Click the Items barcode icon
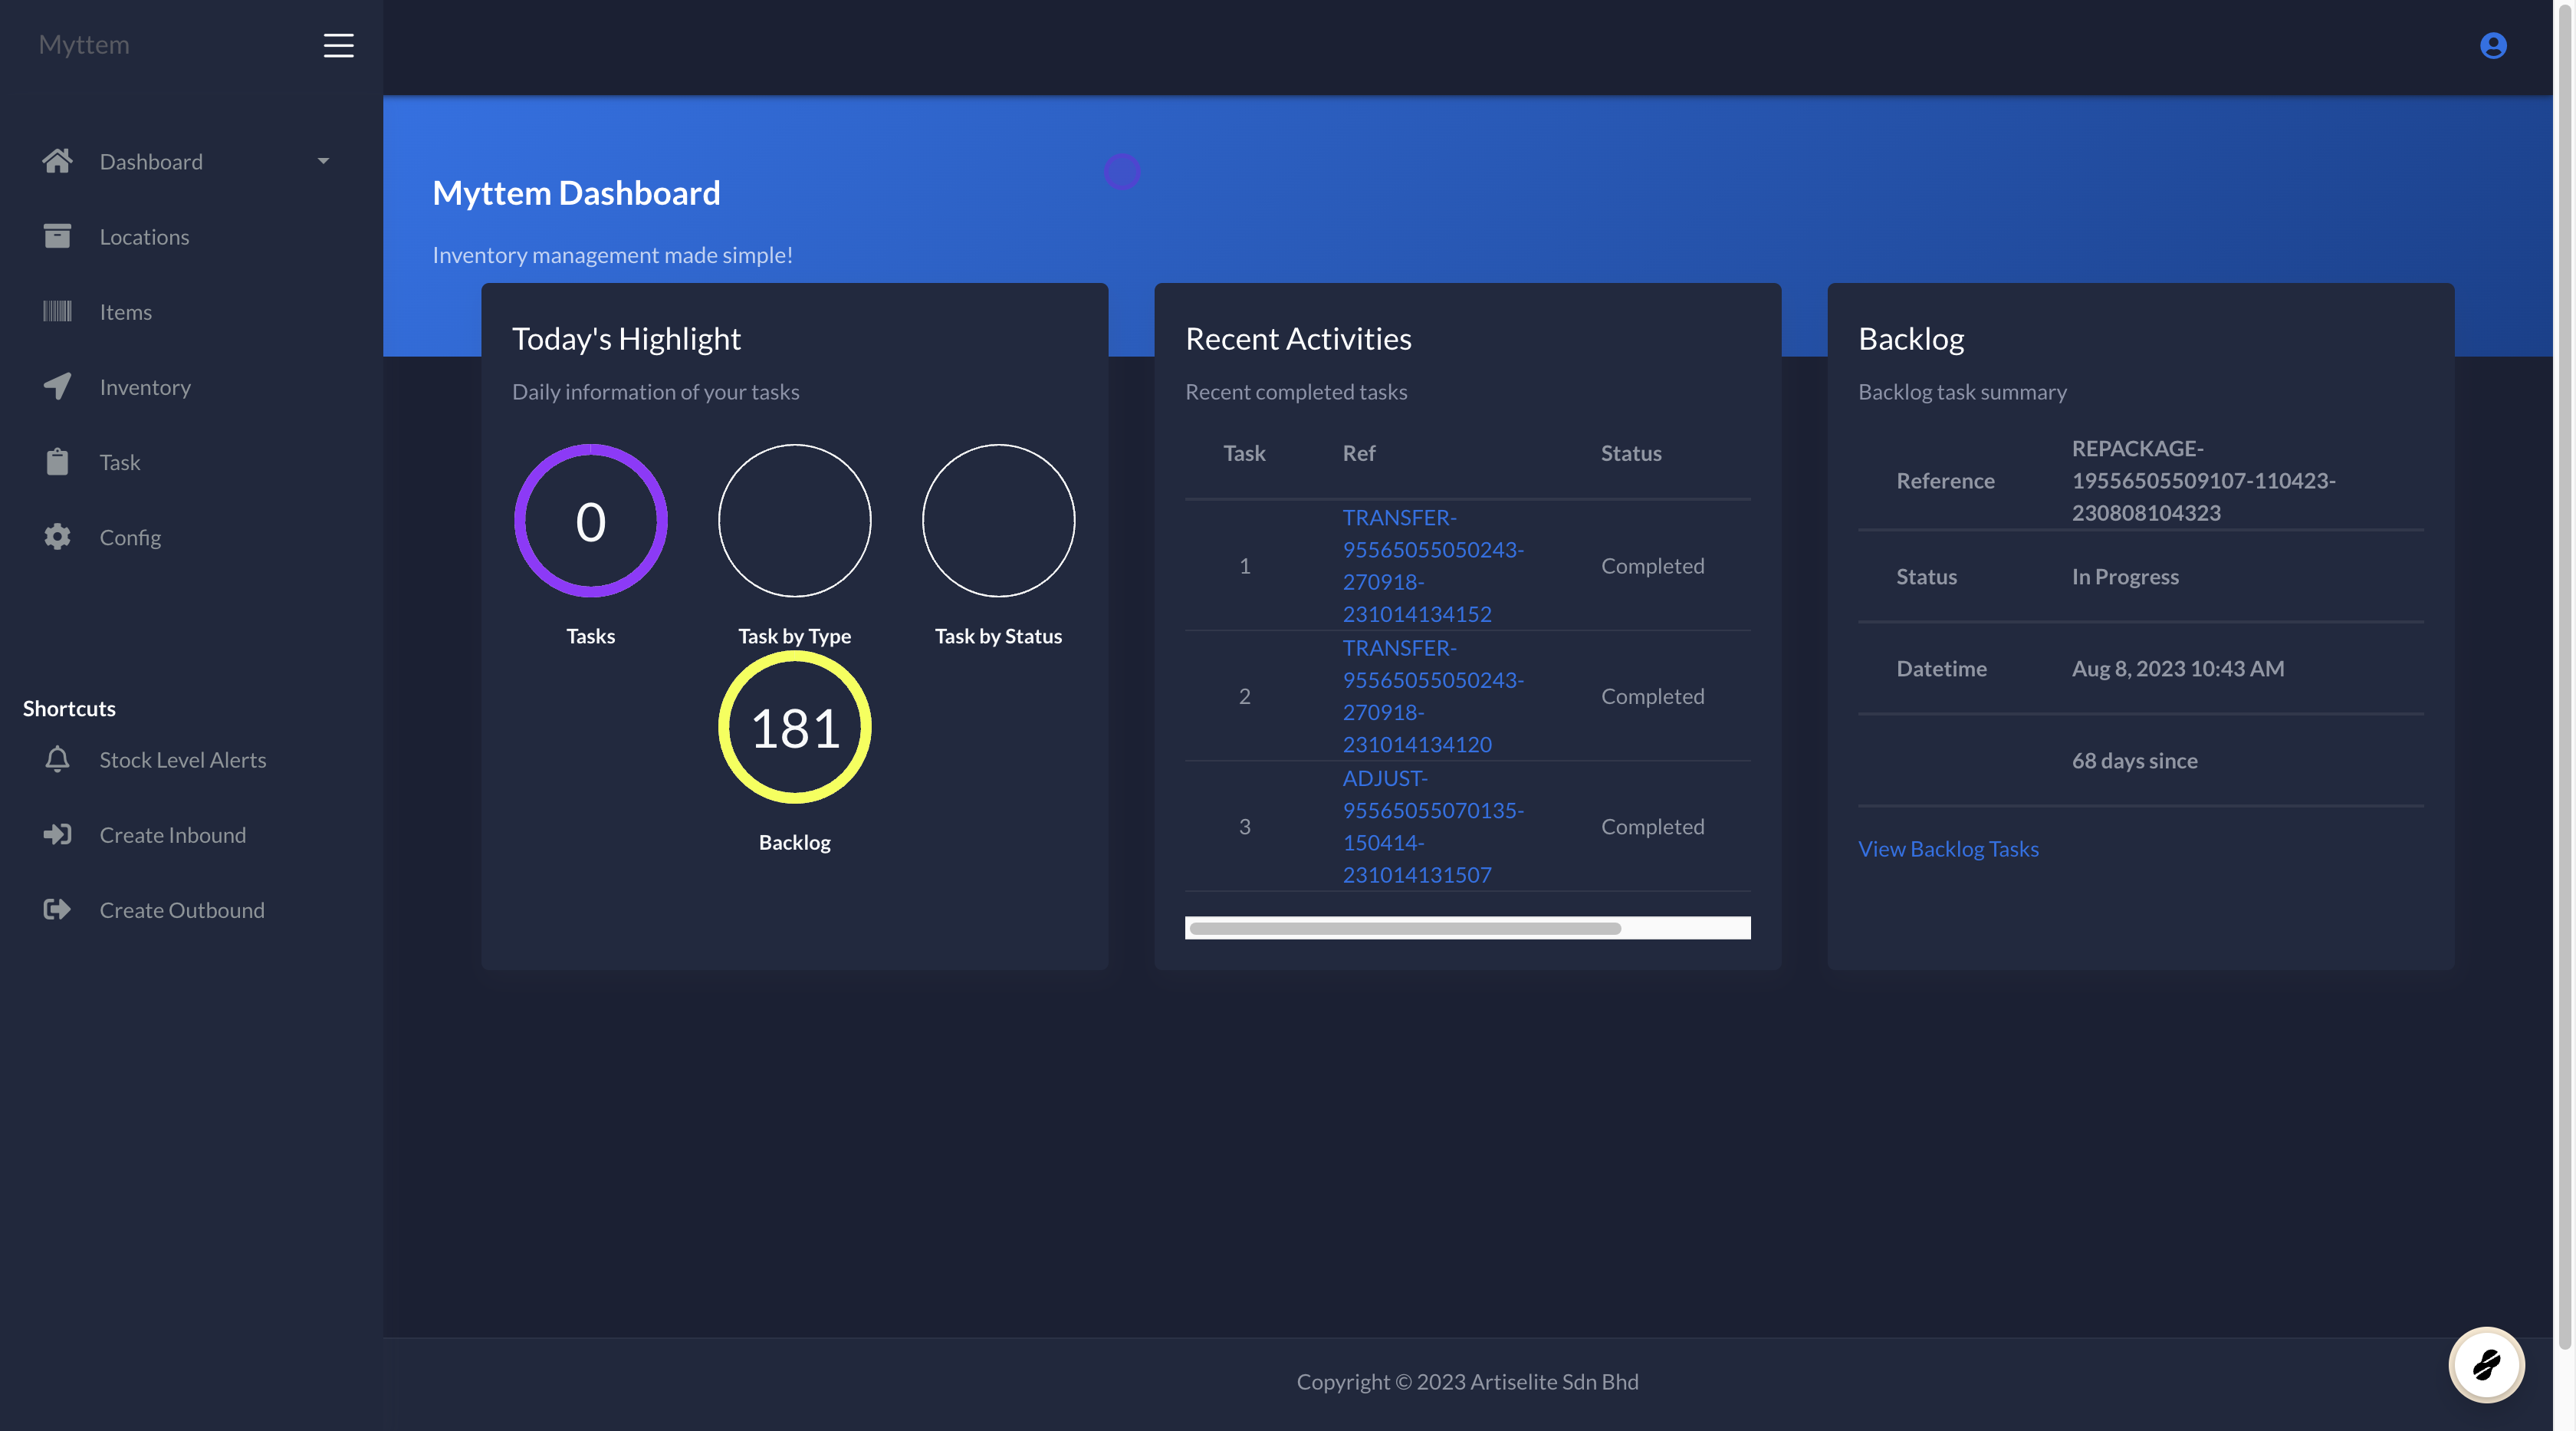This screenshot has width=2576, height=1431. click(x=57, y=311)
